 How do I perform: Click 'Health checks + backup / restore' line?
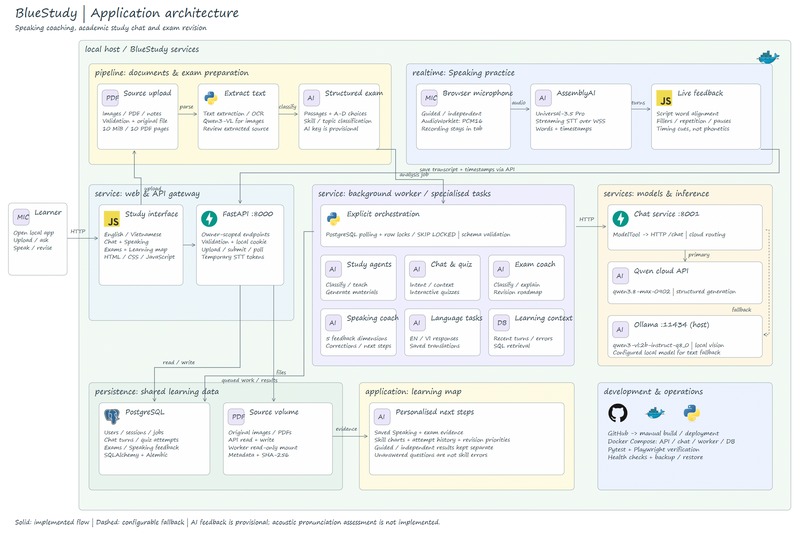tap(655, 457)
